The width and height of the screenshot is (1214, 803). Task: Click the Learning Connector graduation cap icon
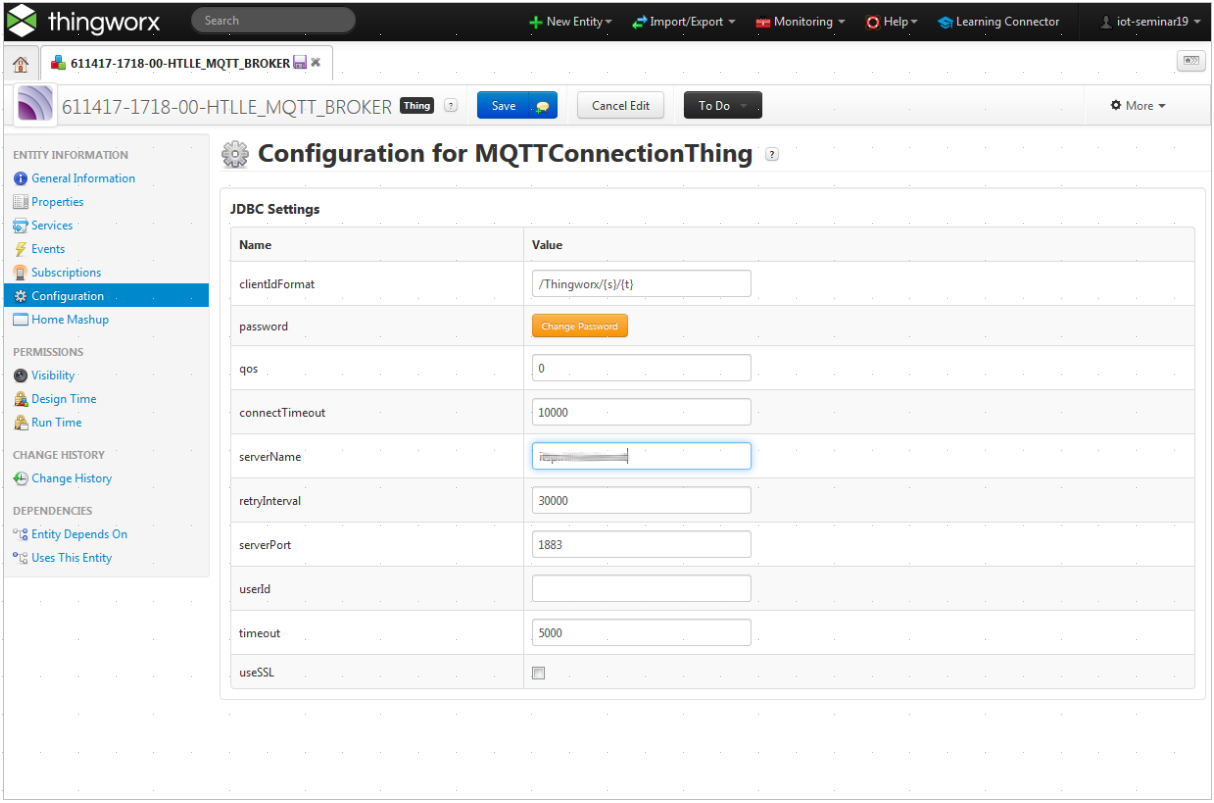[x=945, y=22]
